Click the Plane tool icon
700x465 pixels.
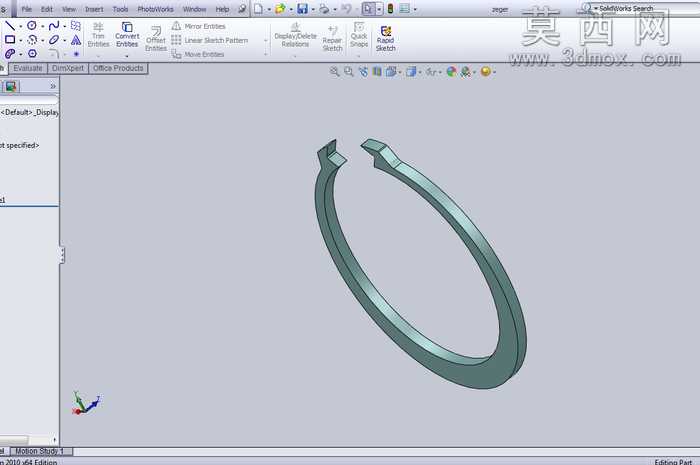76,25
